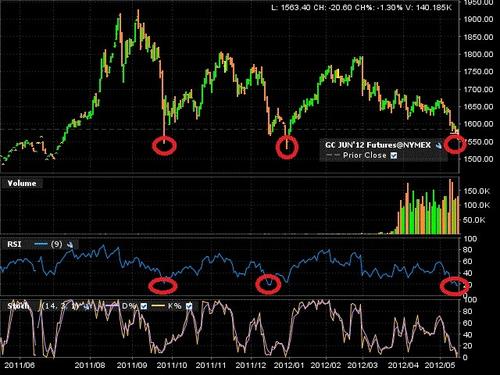500x375 pixels.
Task: Open the RSI indicator settings wrench
Action: point(70,245)
